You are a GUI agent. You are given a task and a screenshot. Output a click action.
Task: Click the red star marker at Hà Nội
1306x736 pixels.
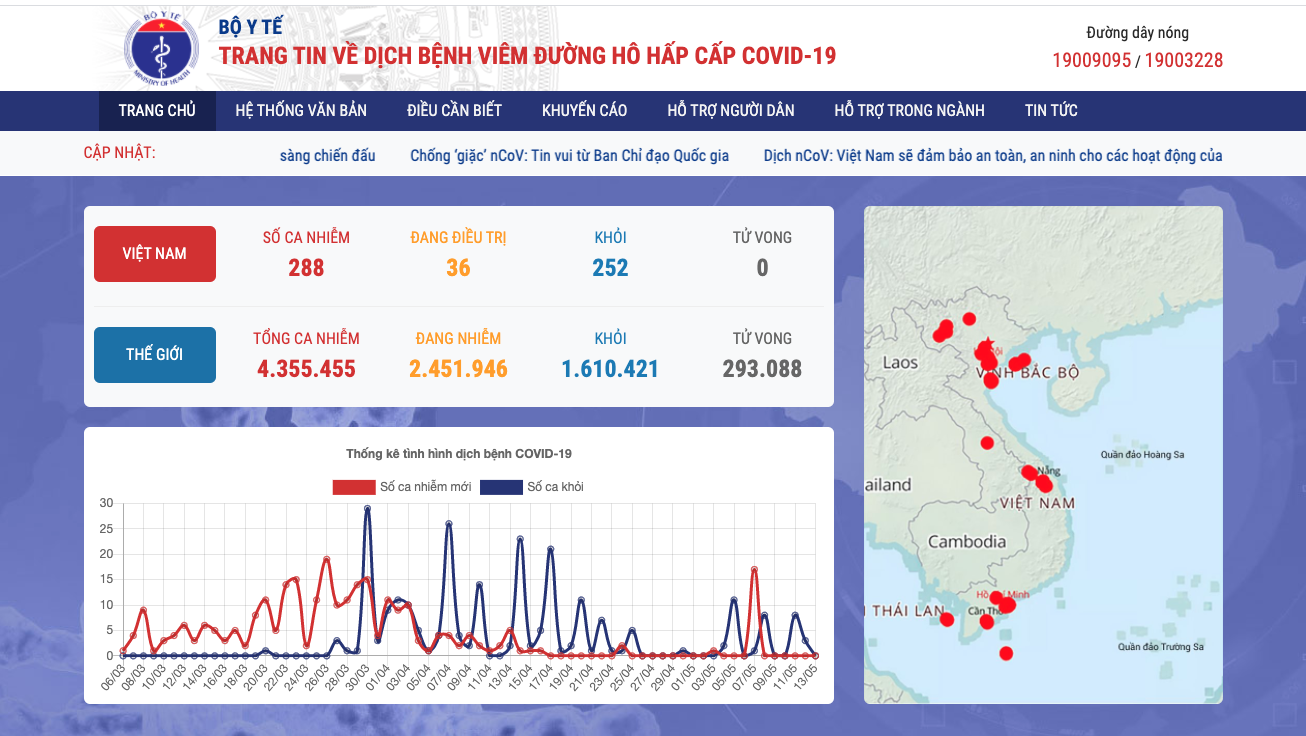tap(988, 343)
